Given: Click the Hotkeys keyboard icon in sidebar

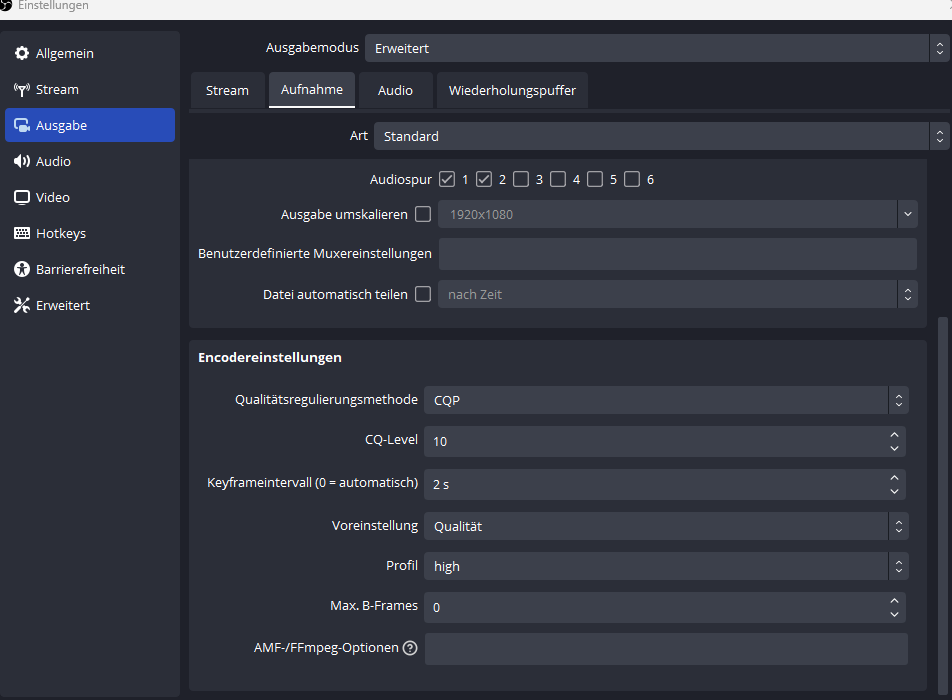Looking at the screenshot, I should pos(22,233).
